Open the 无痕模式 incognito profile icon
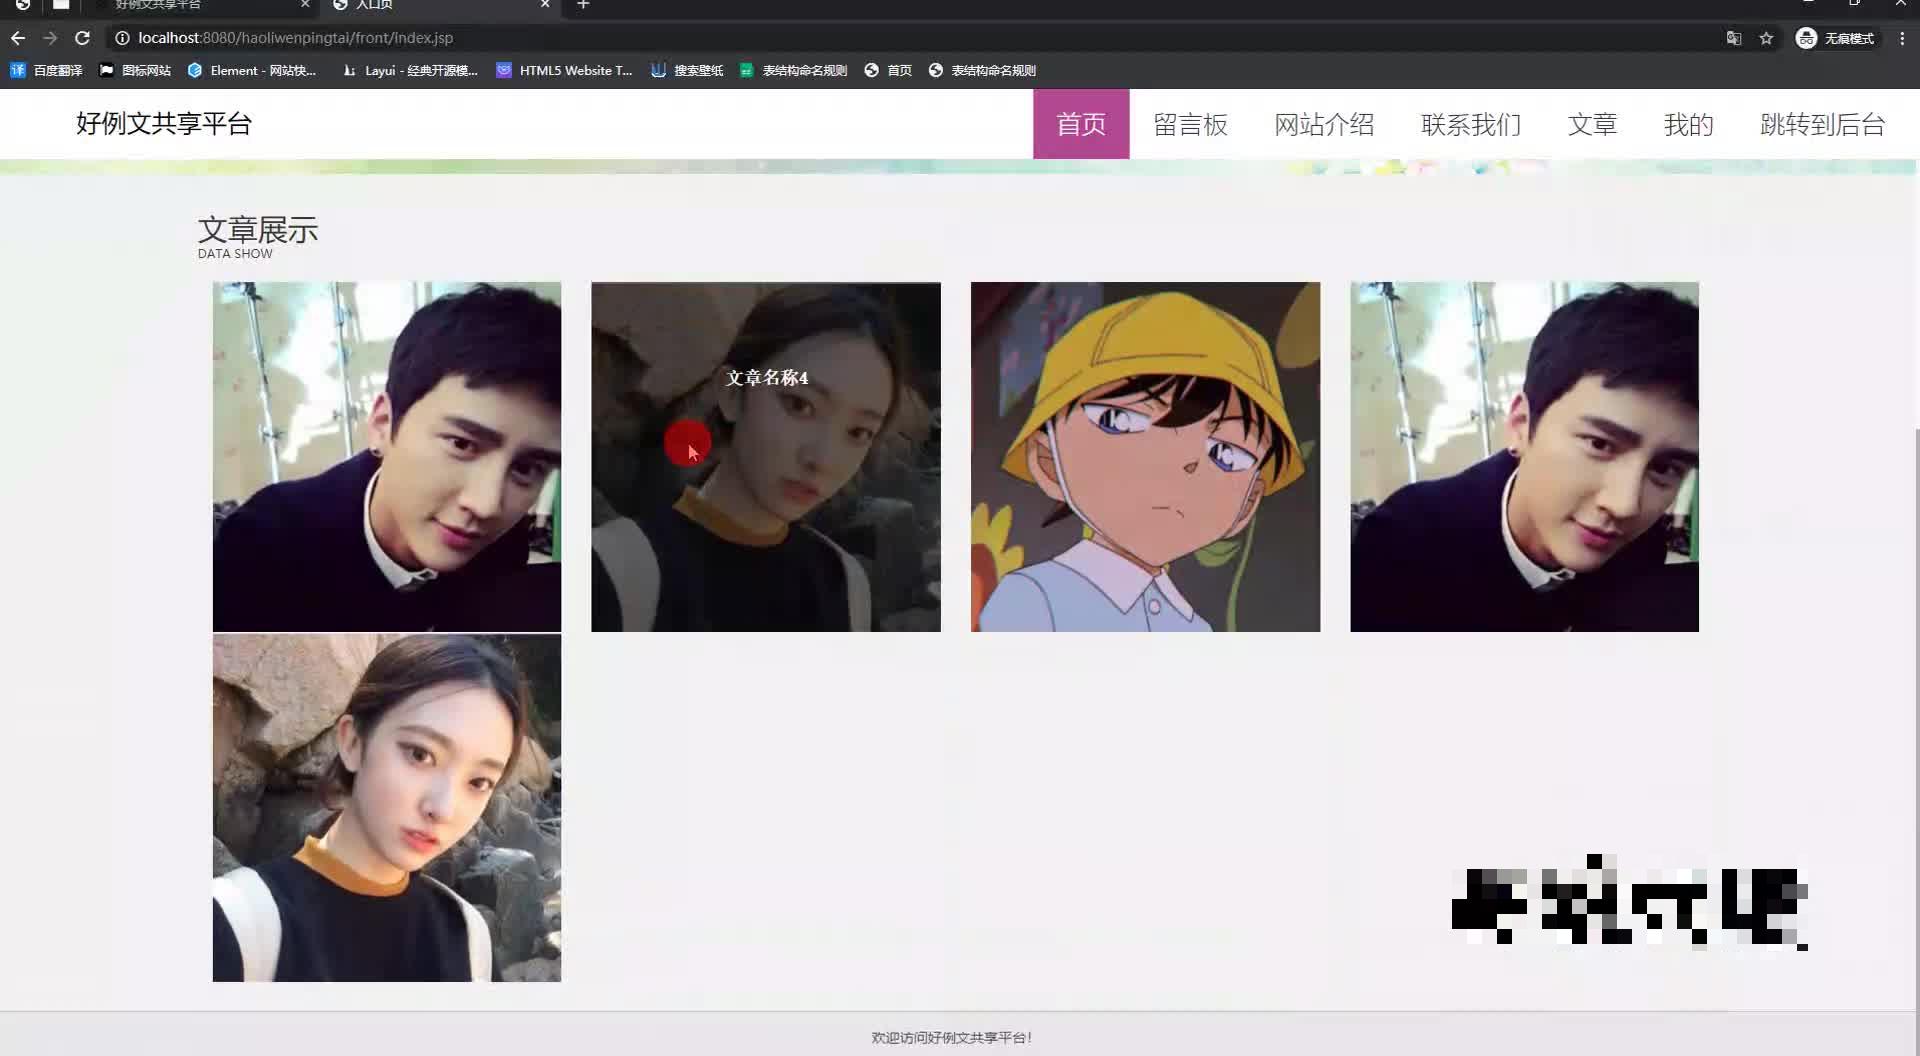This screenshot has height=1056, width=1920. pos(1835,38)
